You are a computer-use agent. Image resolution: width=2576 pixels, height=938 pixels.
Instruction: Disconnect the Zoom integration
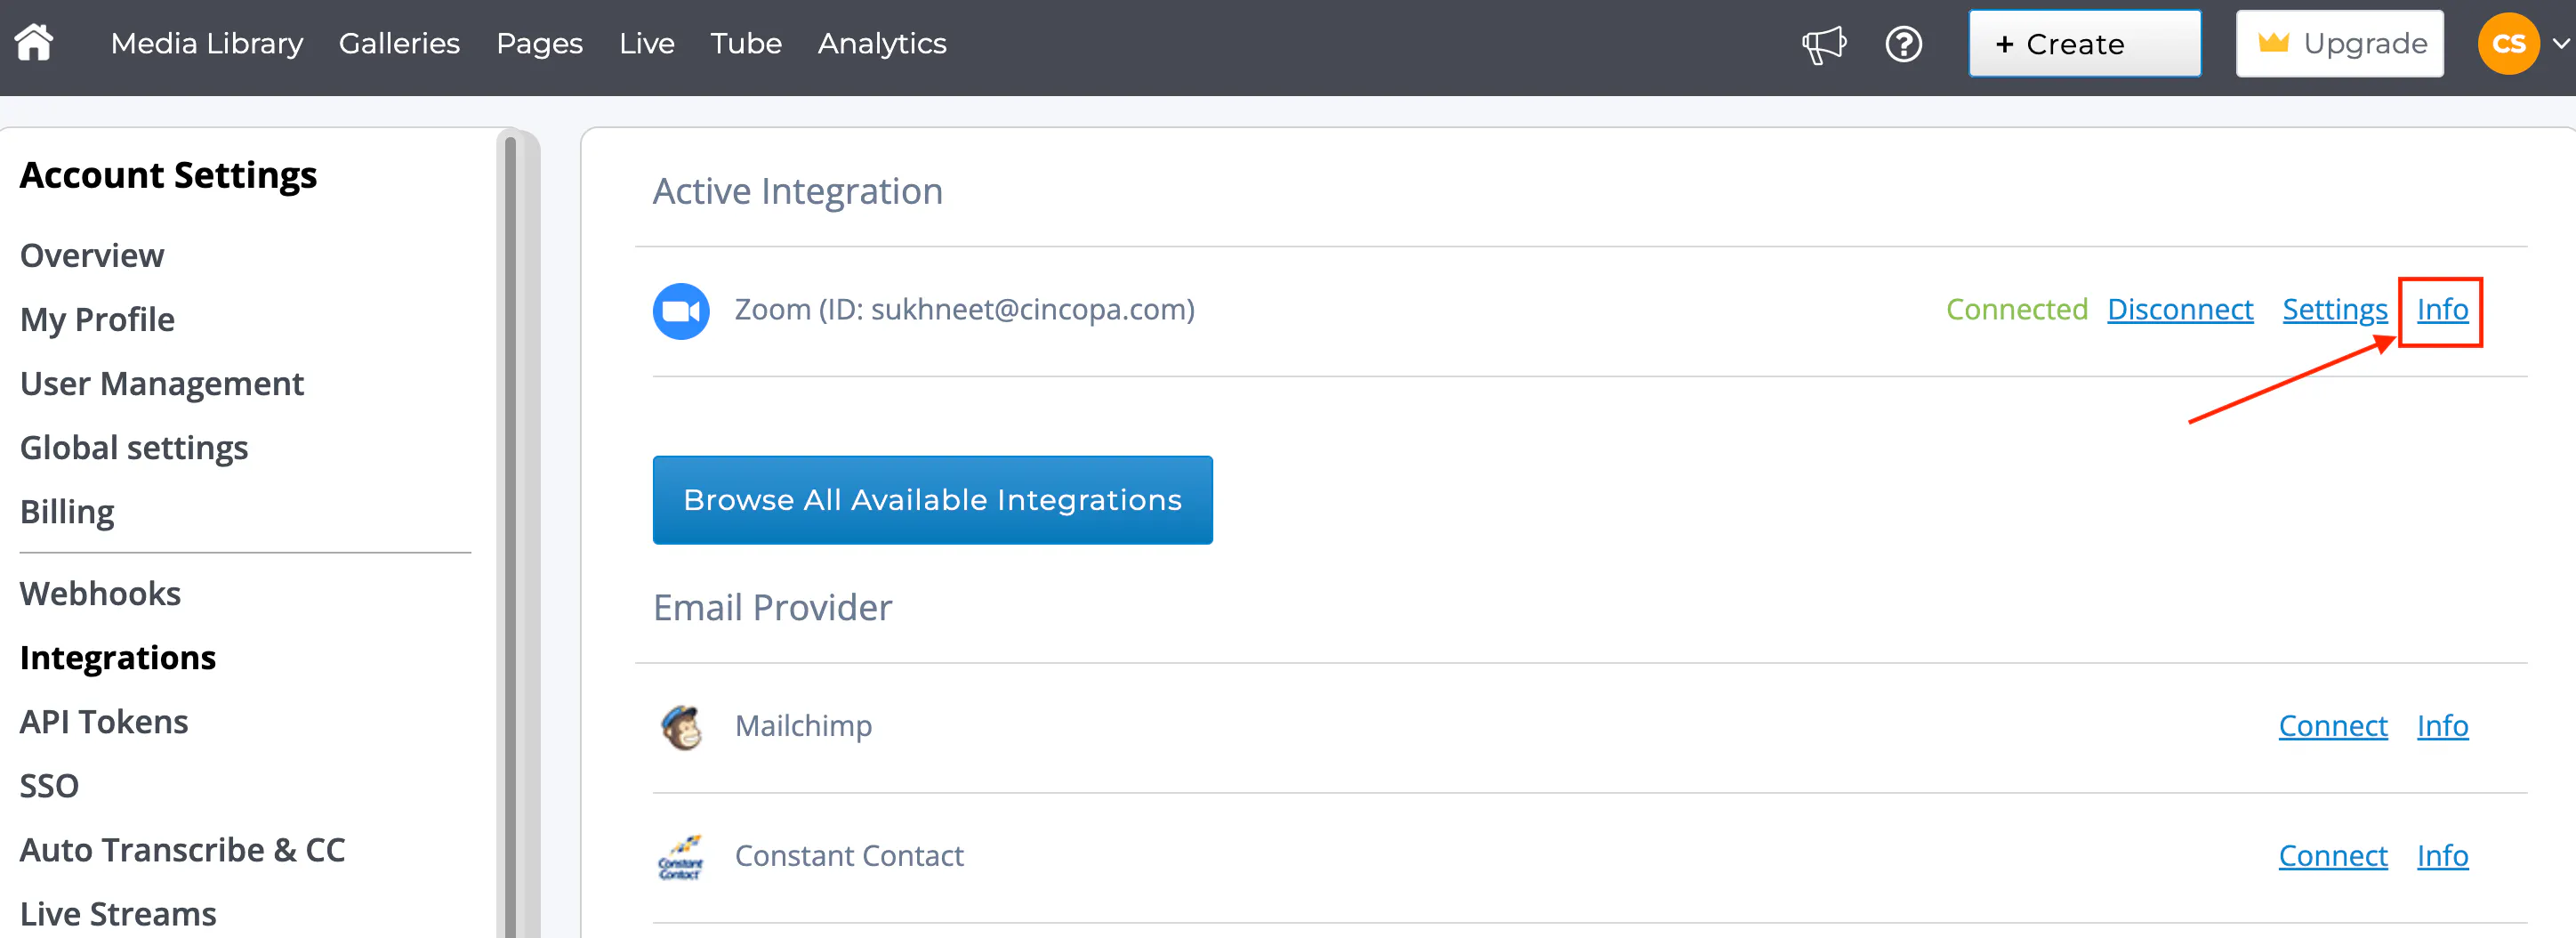coord(2180,310)
